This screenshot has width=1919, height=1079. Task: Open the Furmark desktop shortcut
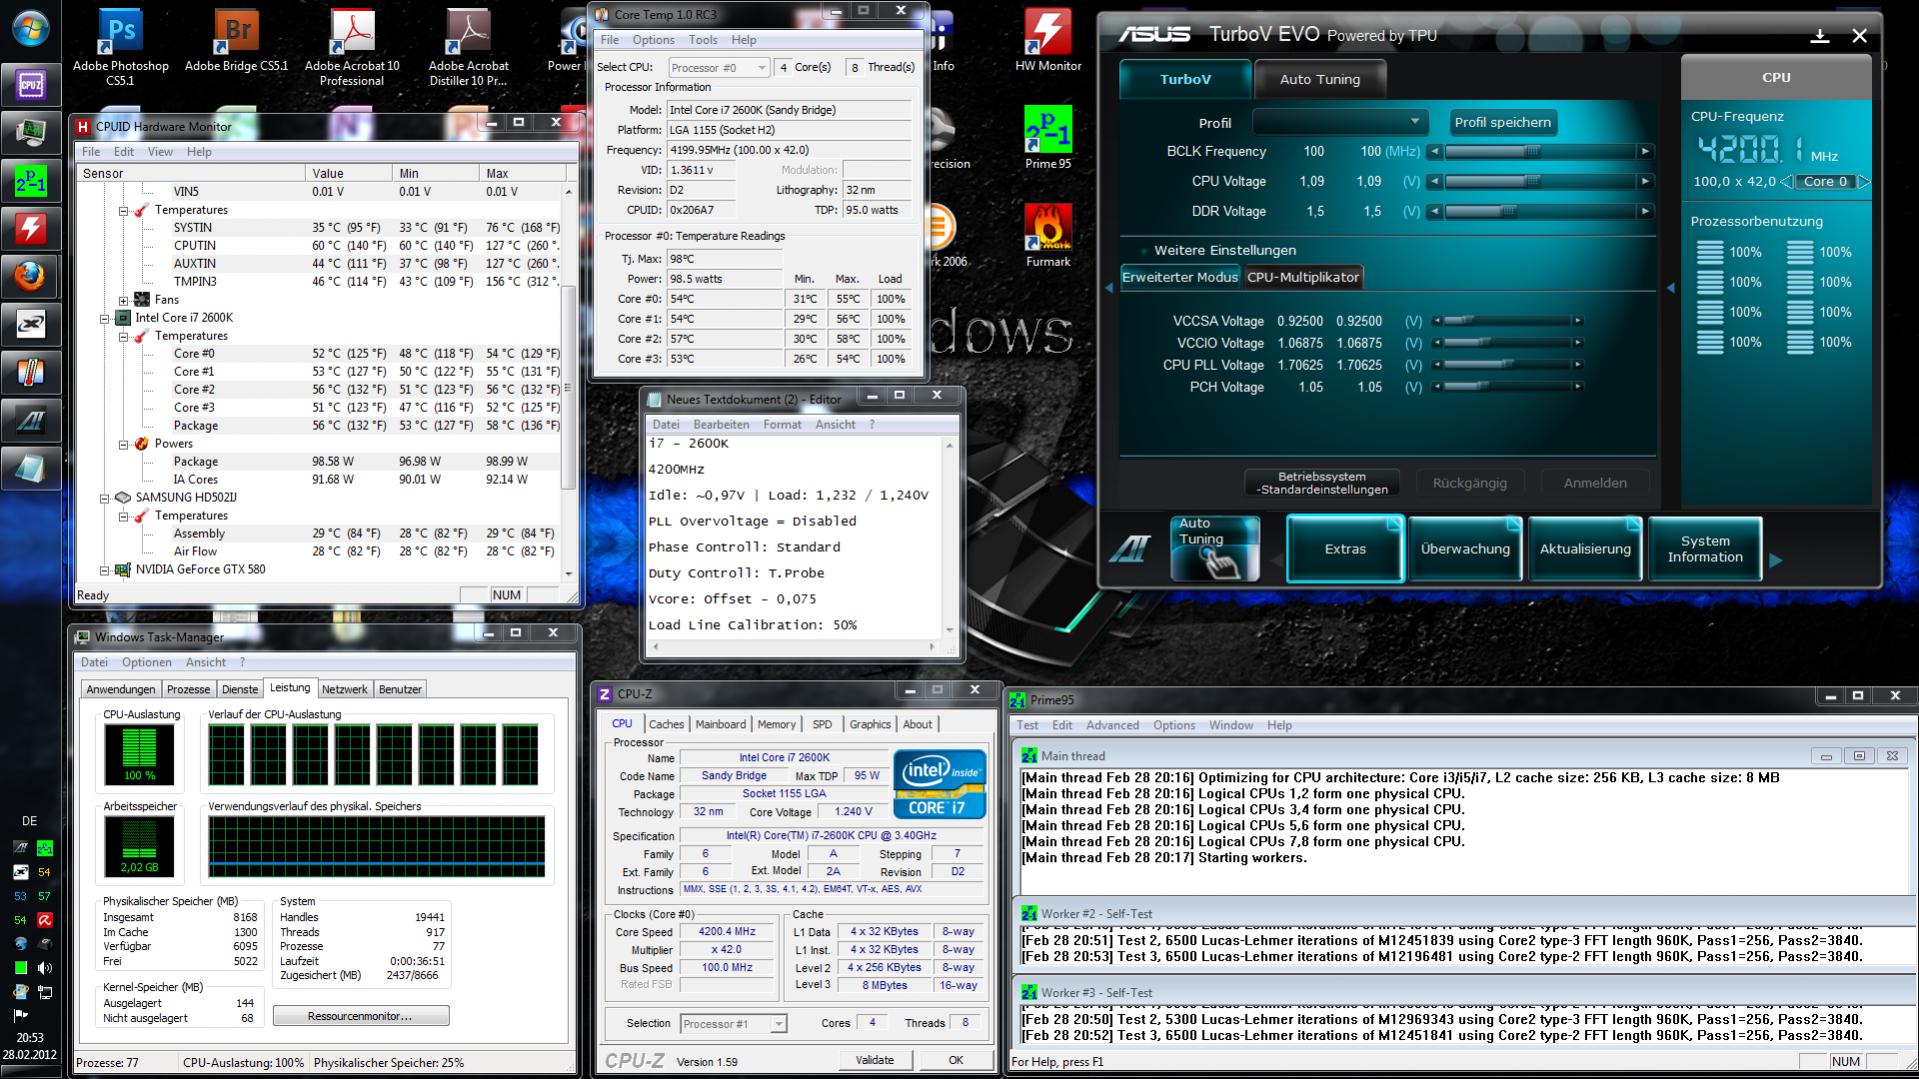click(1048, 236)
